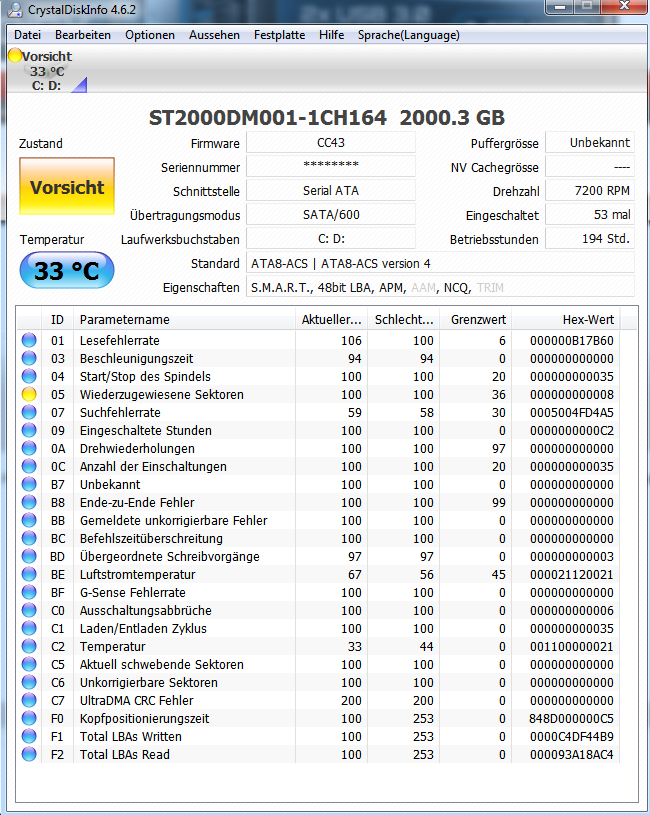
Task: Click status icon for UltraDMA CRC Fehler
Action: [29, 700]
